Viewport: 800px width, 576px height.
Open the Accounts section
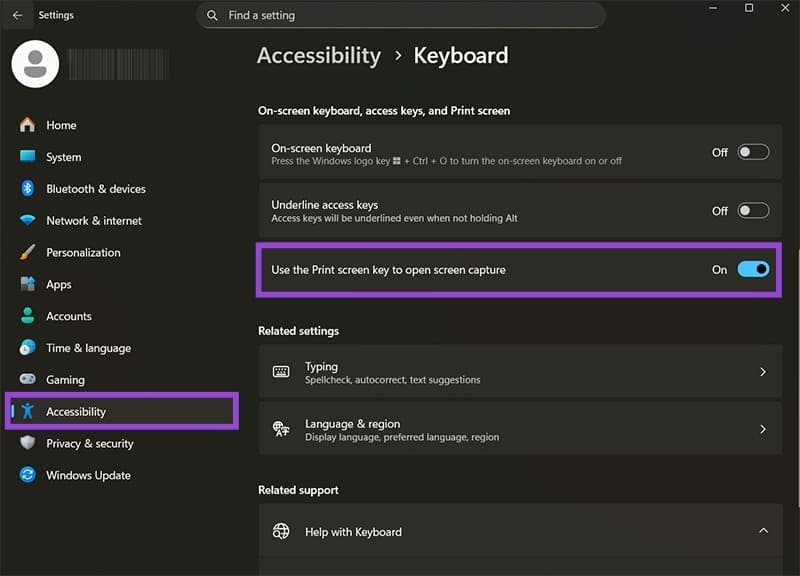coord(68,316)
